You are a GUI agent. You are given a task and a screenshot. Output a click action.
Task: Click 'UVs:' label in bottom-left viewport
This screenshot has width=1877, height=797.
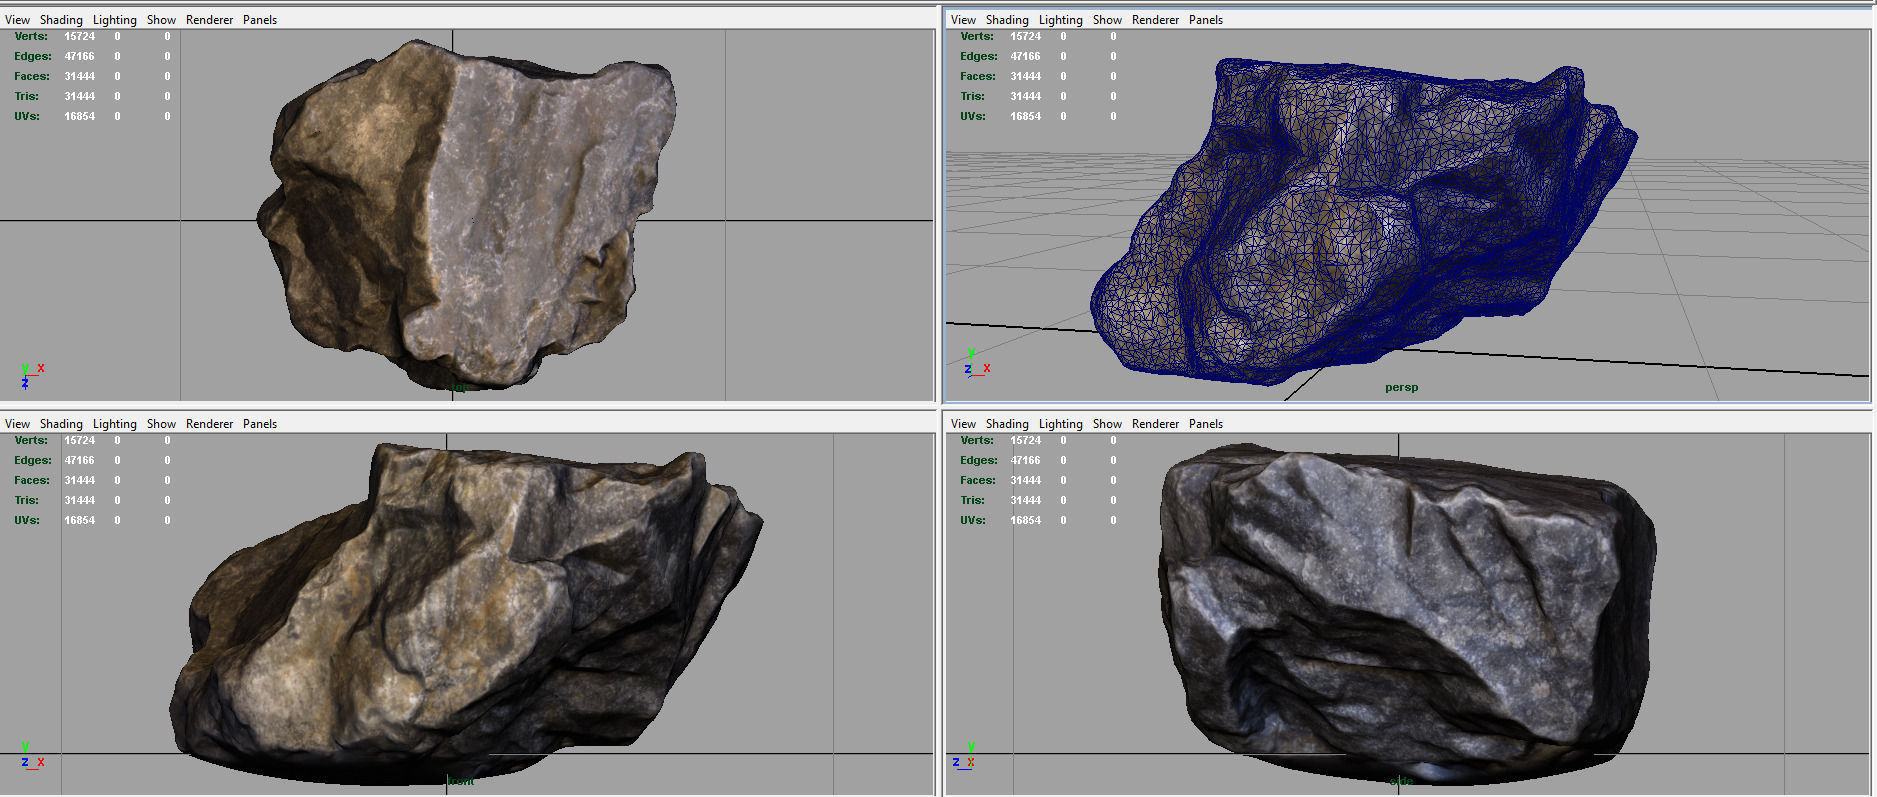pos(27,520)
